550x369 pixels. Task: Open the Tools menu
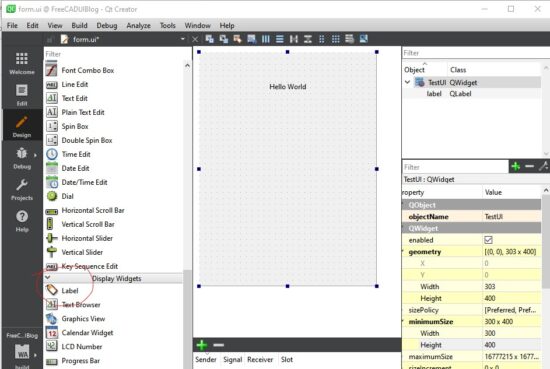tap(167, 25)
